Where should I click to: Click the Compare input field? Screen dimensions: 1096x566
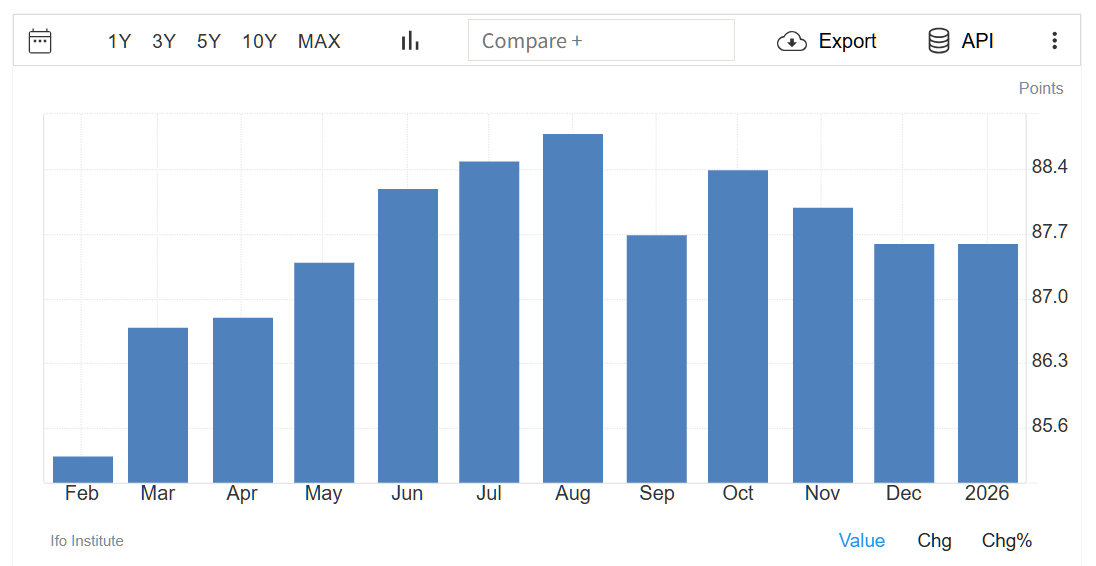(601, 41)
